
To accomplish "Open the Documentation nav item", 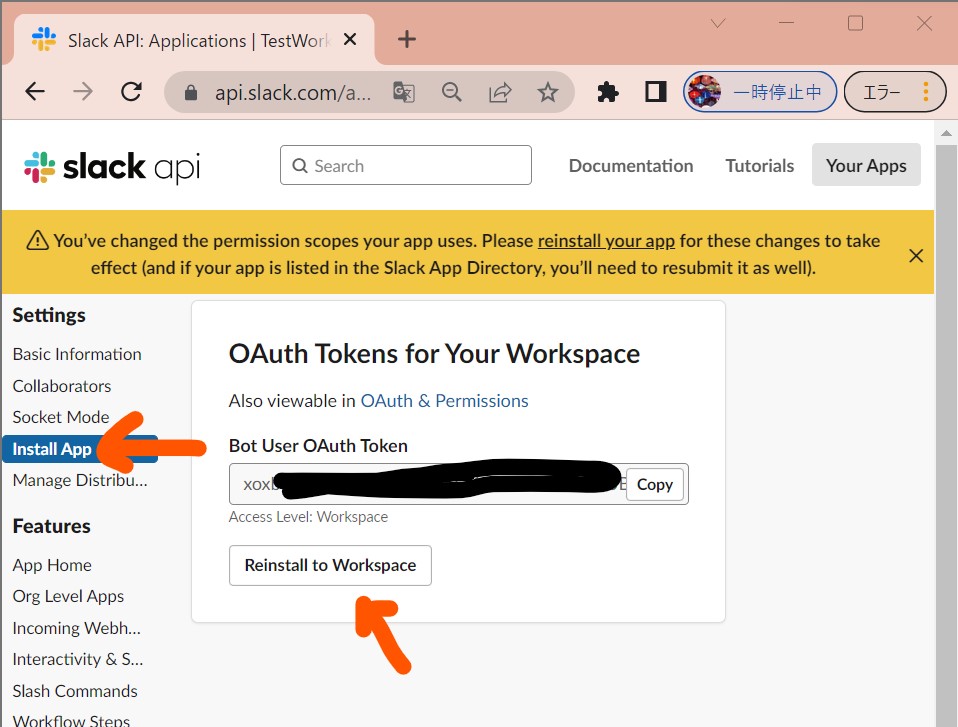I will click(631, 166).
